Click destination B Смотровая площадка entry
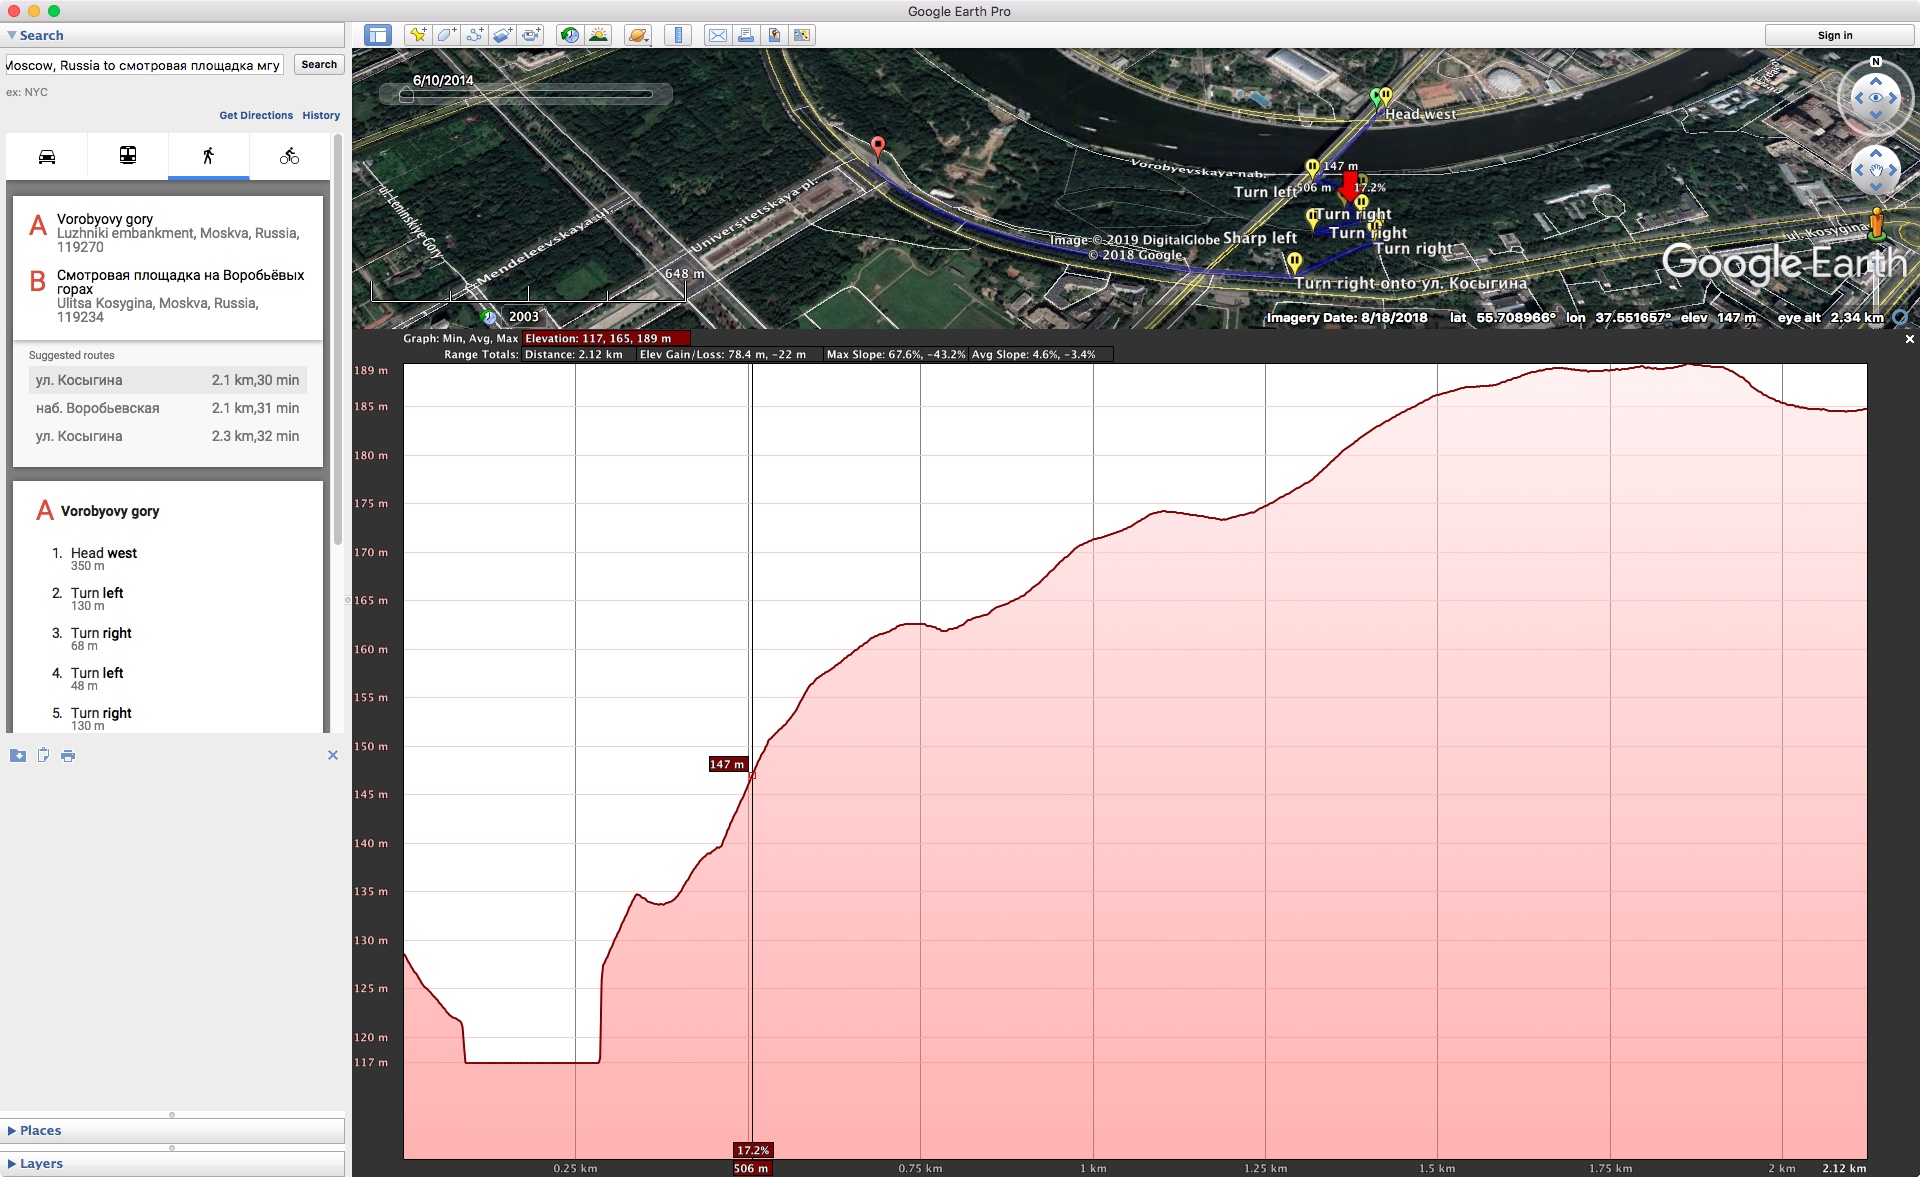 point(168,295)
